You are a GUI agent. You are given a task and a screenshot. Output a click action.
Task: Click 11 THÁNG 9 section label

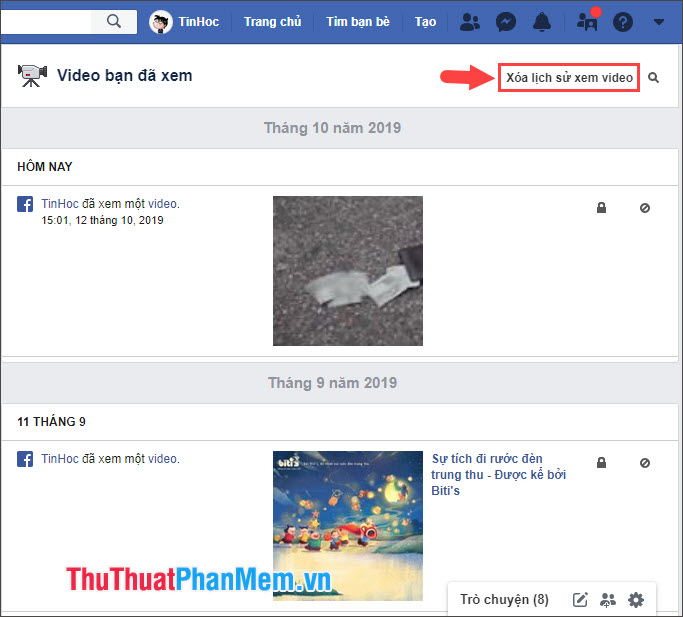pyautogui.click(x=51, y=421)
